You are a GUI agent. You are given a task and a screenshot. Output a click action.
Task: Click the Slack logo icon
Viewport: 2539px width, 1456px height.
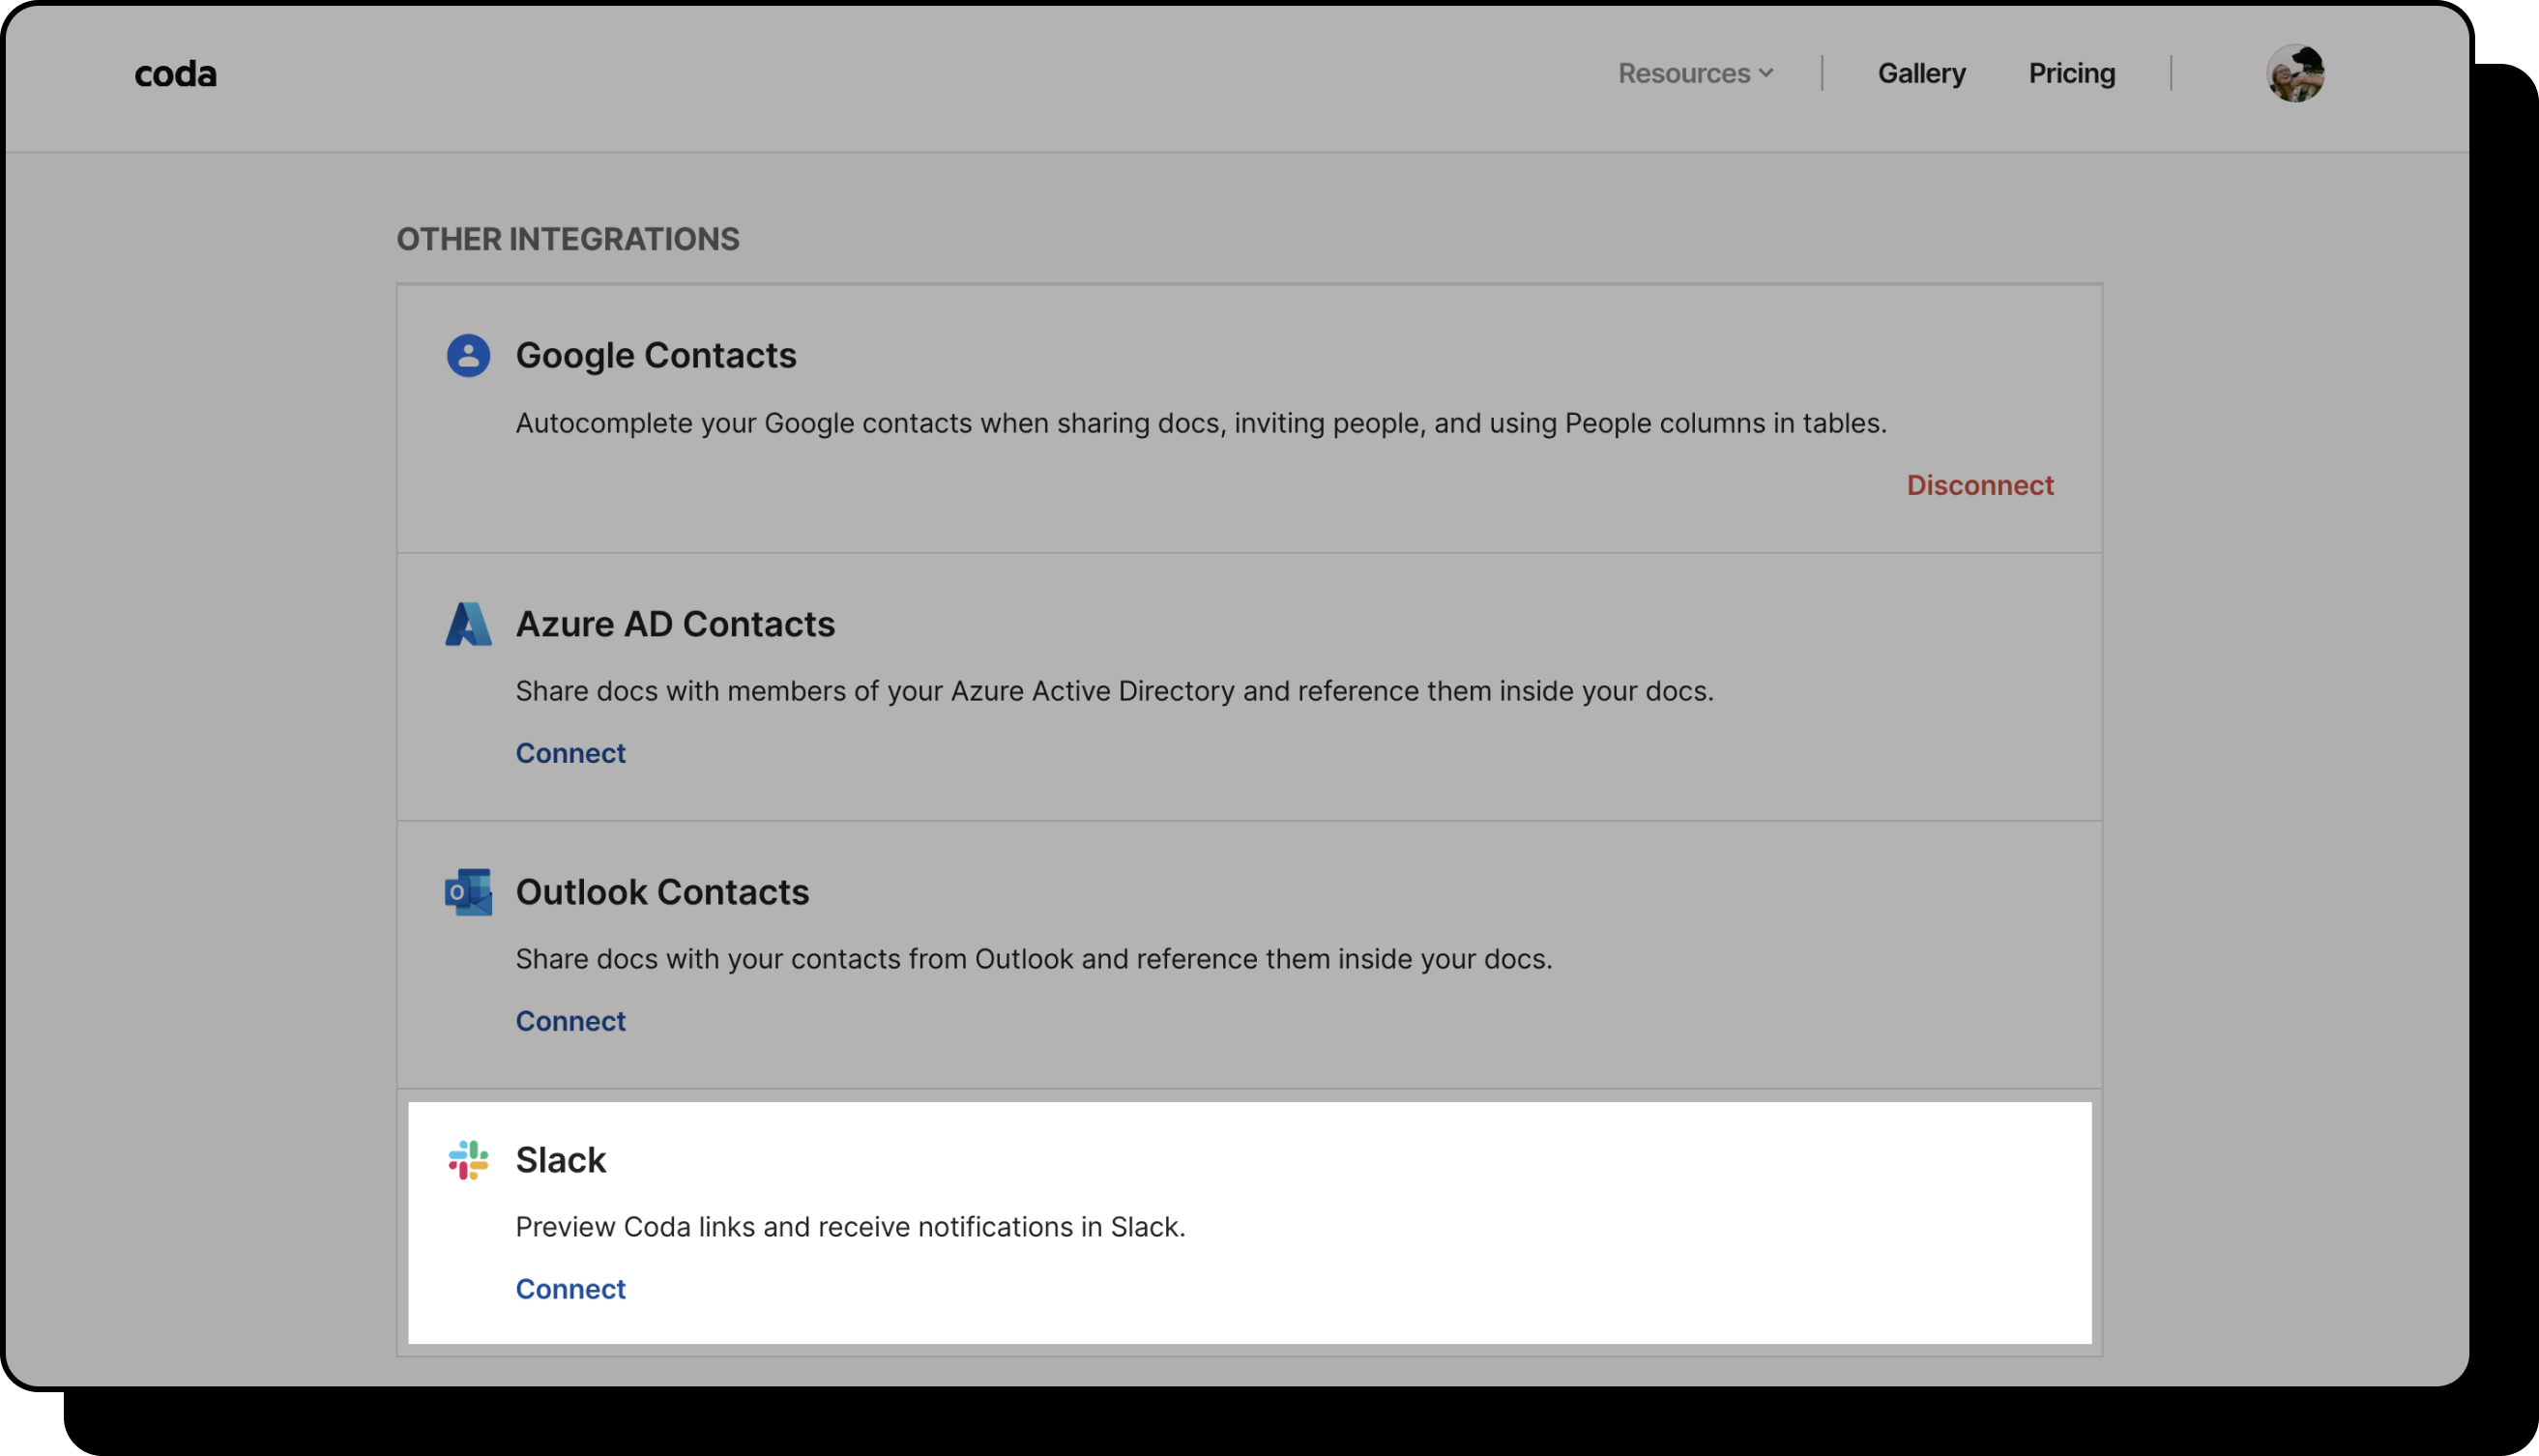(468, 1160)
